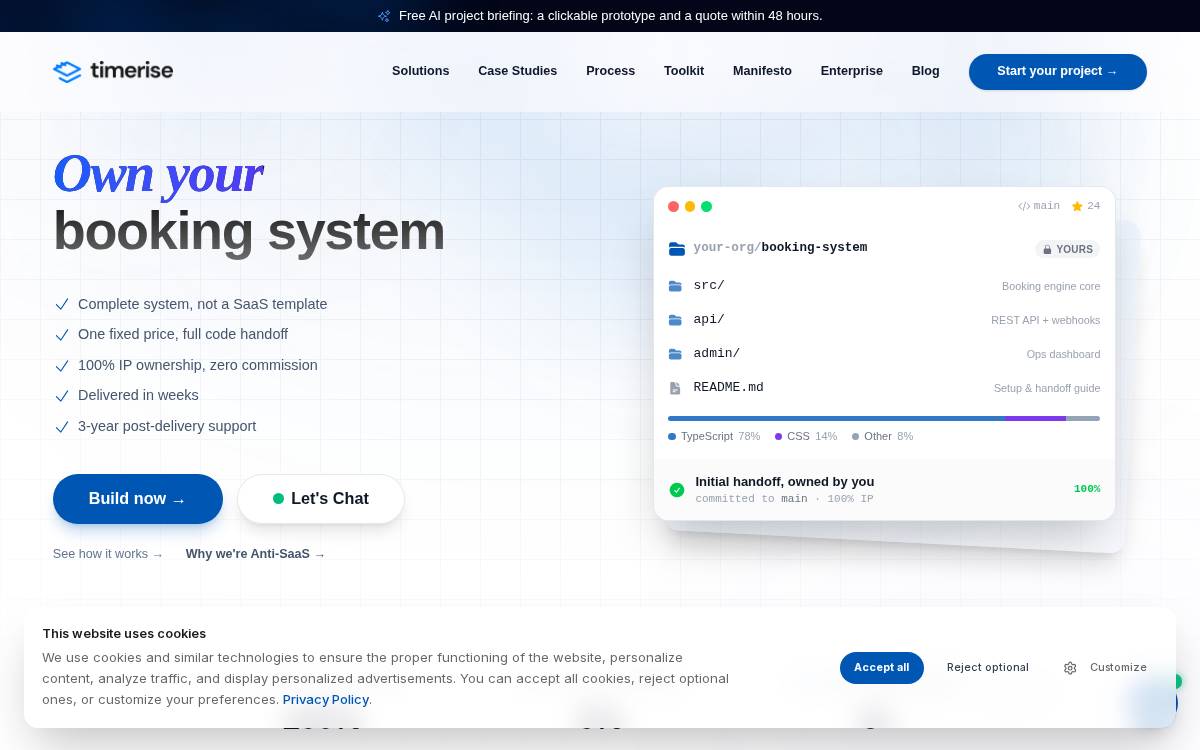Click the yellow window dot
The height and width of the screenshot is (750, 1200).
pyautogui.click(x=690, y=207)
